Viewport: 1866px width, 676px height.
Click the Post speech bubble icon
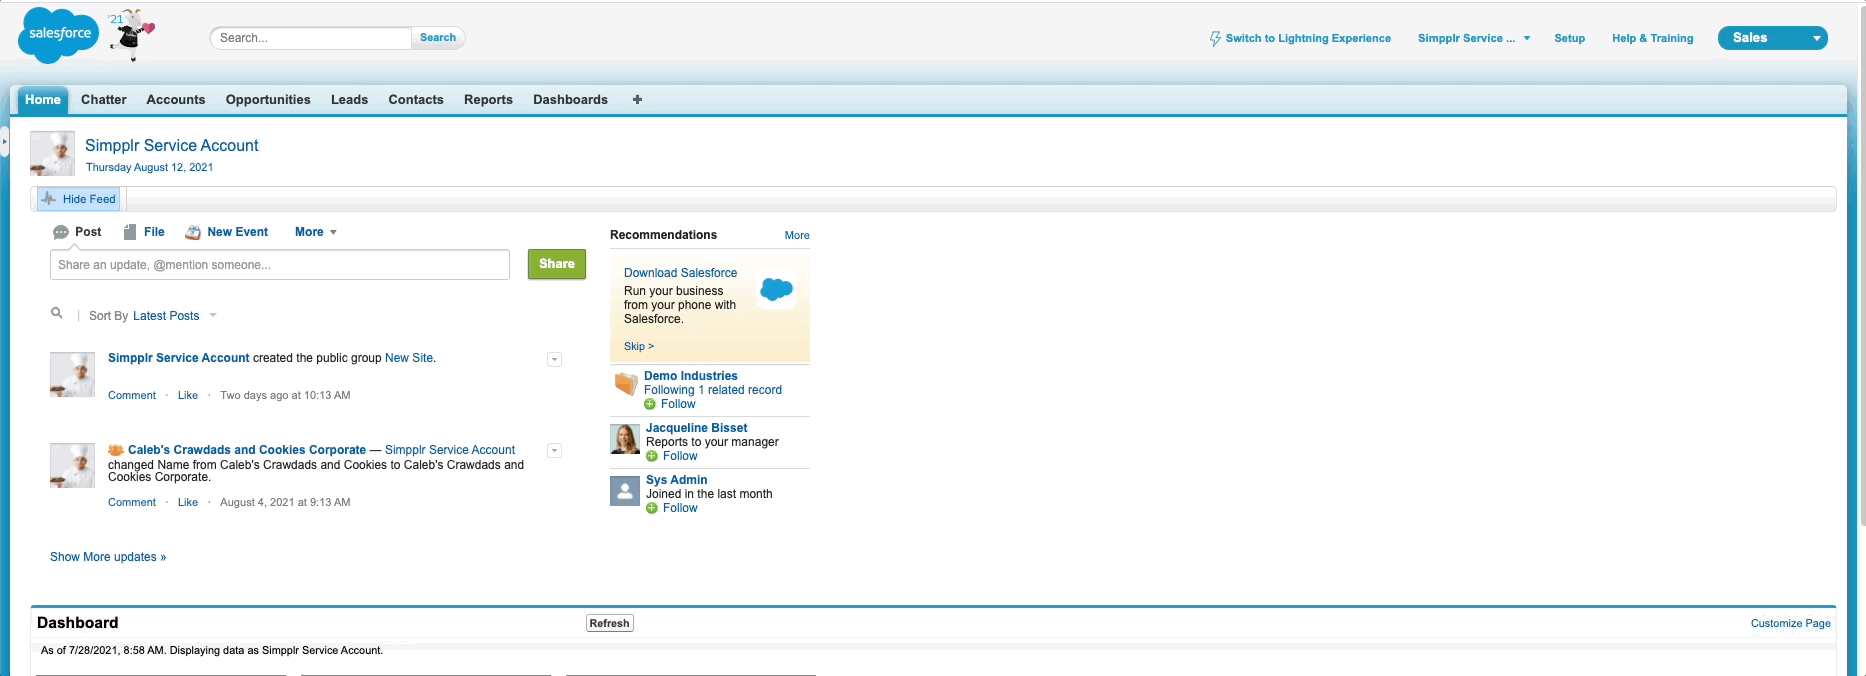(x=61, y=232)
